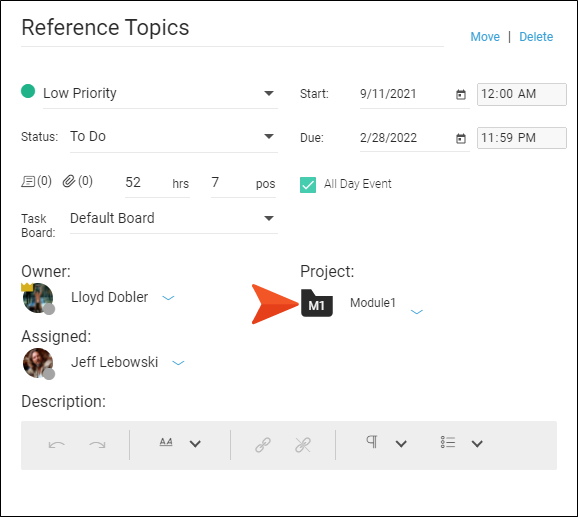Open the Due date calendar picker

click(x=461, y=139)
